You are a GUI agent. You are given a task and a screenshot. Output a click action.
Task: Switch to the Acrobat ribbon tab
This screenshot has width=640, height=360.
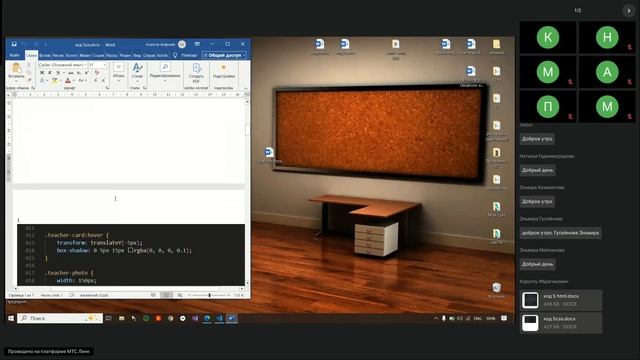tap(162, 55)
